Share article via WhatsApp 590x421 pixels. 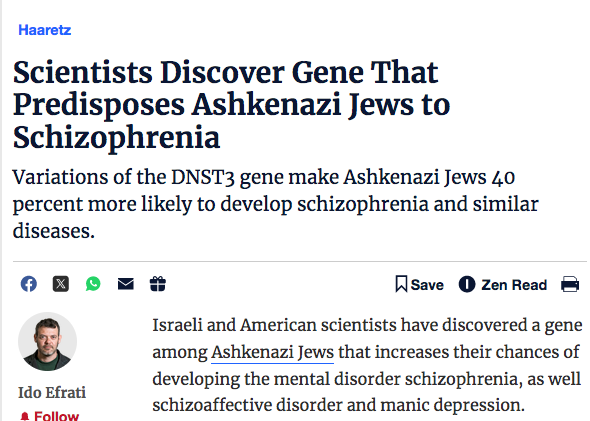pyautogui.click(x=93, y=284)
